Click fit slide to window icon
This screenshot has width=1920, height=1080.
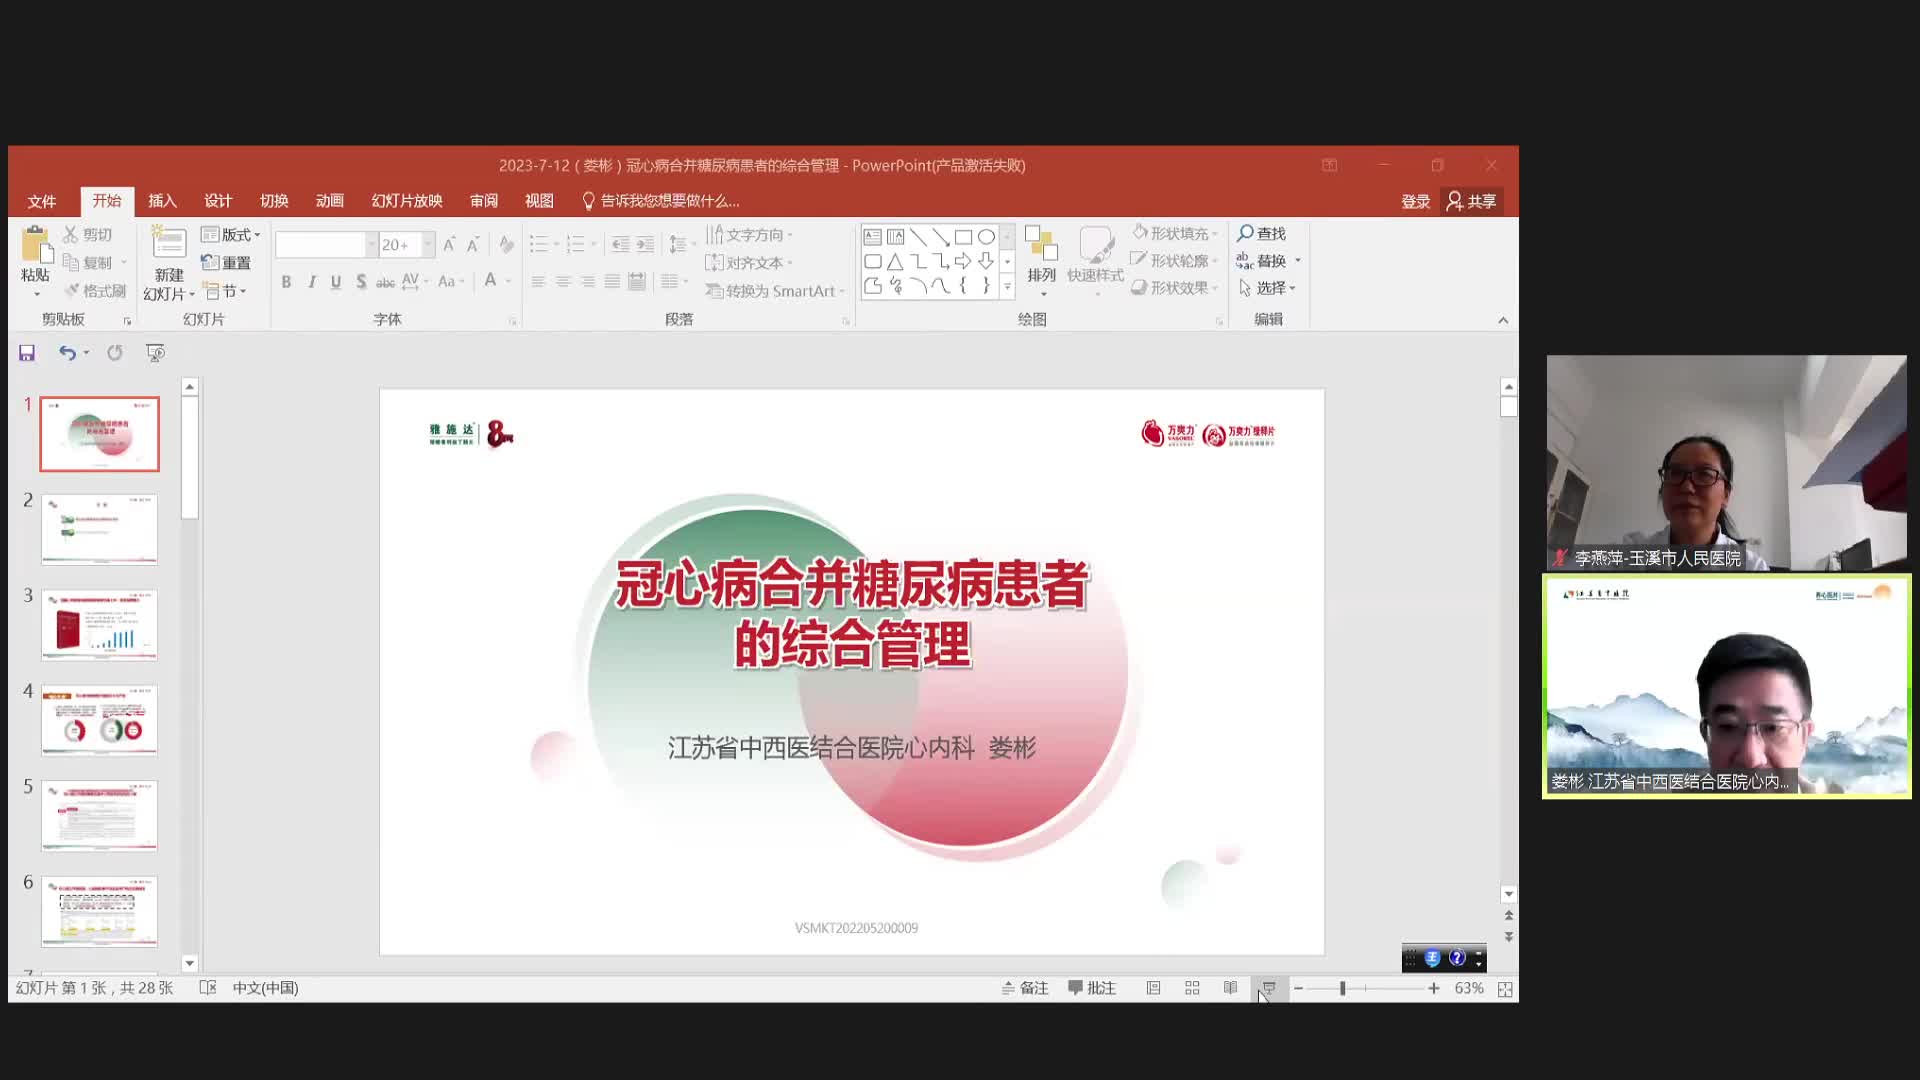click(x=1505, y=989)
